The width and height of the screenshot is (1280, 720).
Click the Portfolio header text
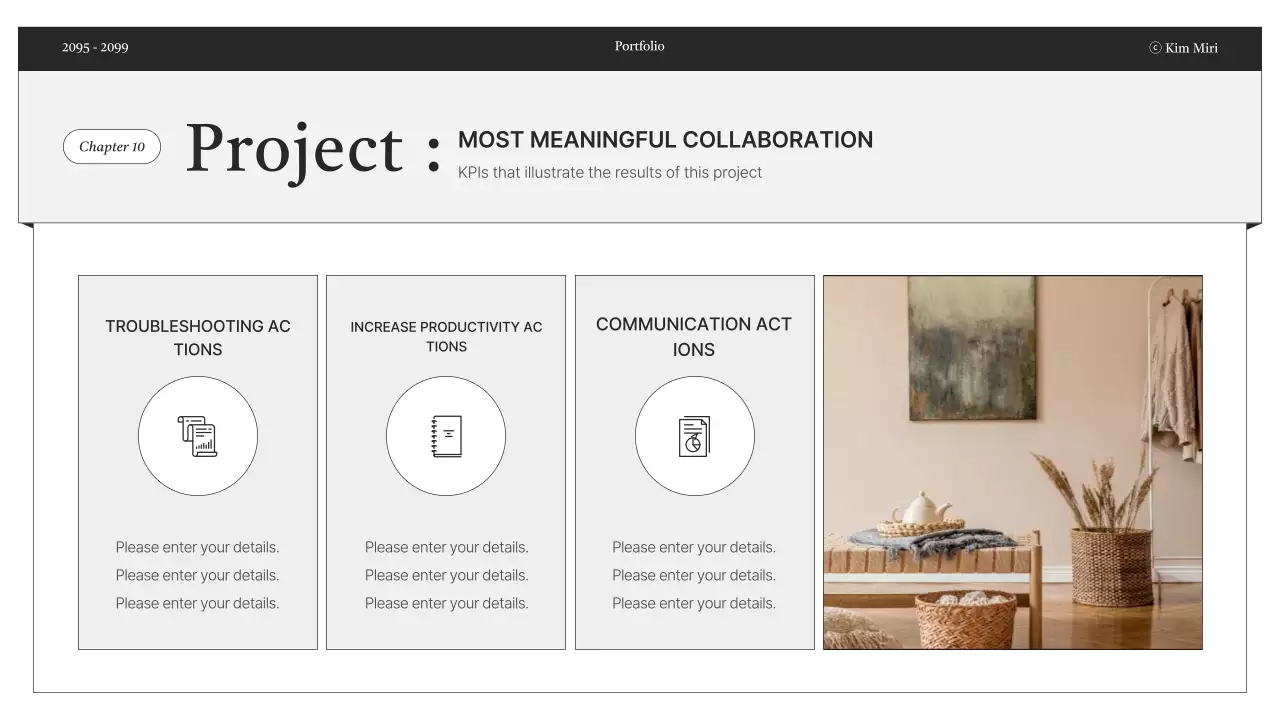coord(639,46)
